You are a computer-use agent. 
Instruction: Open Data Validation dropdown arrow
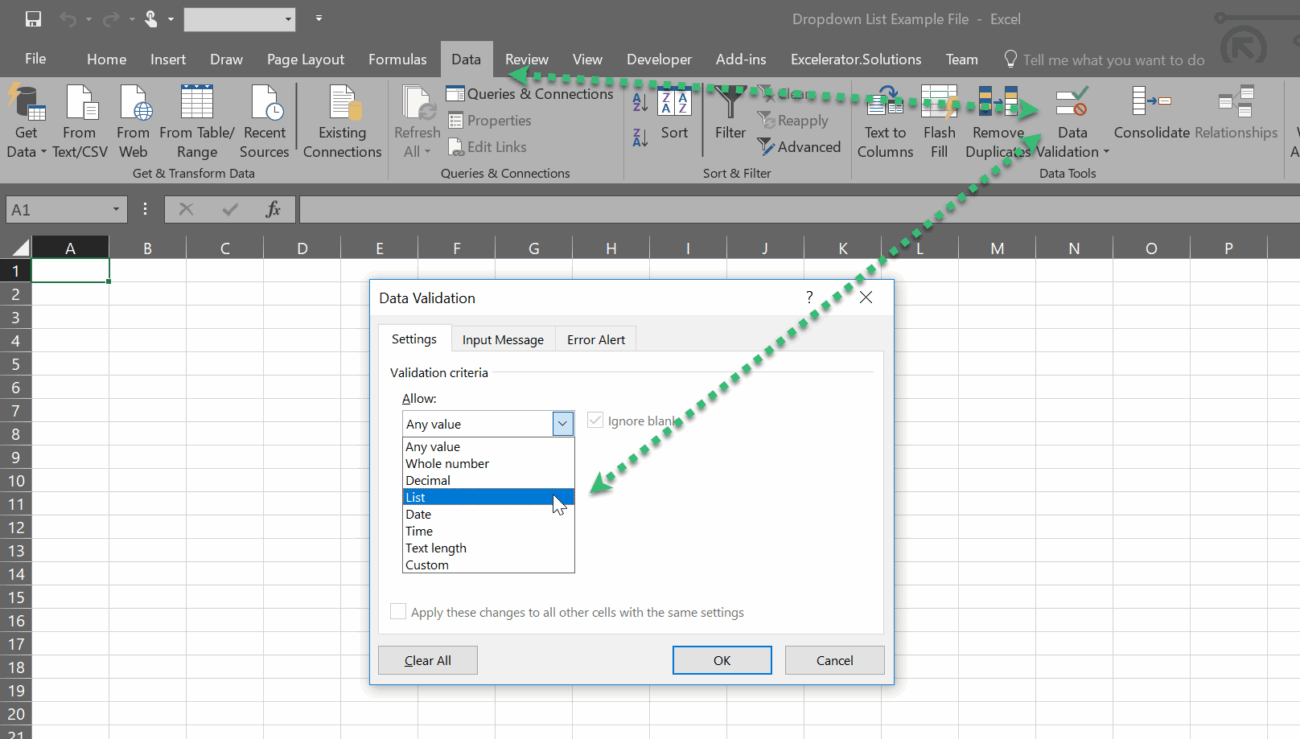[x=1106, y=153]
